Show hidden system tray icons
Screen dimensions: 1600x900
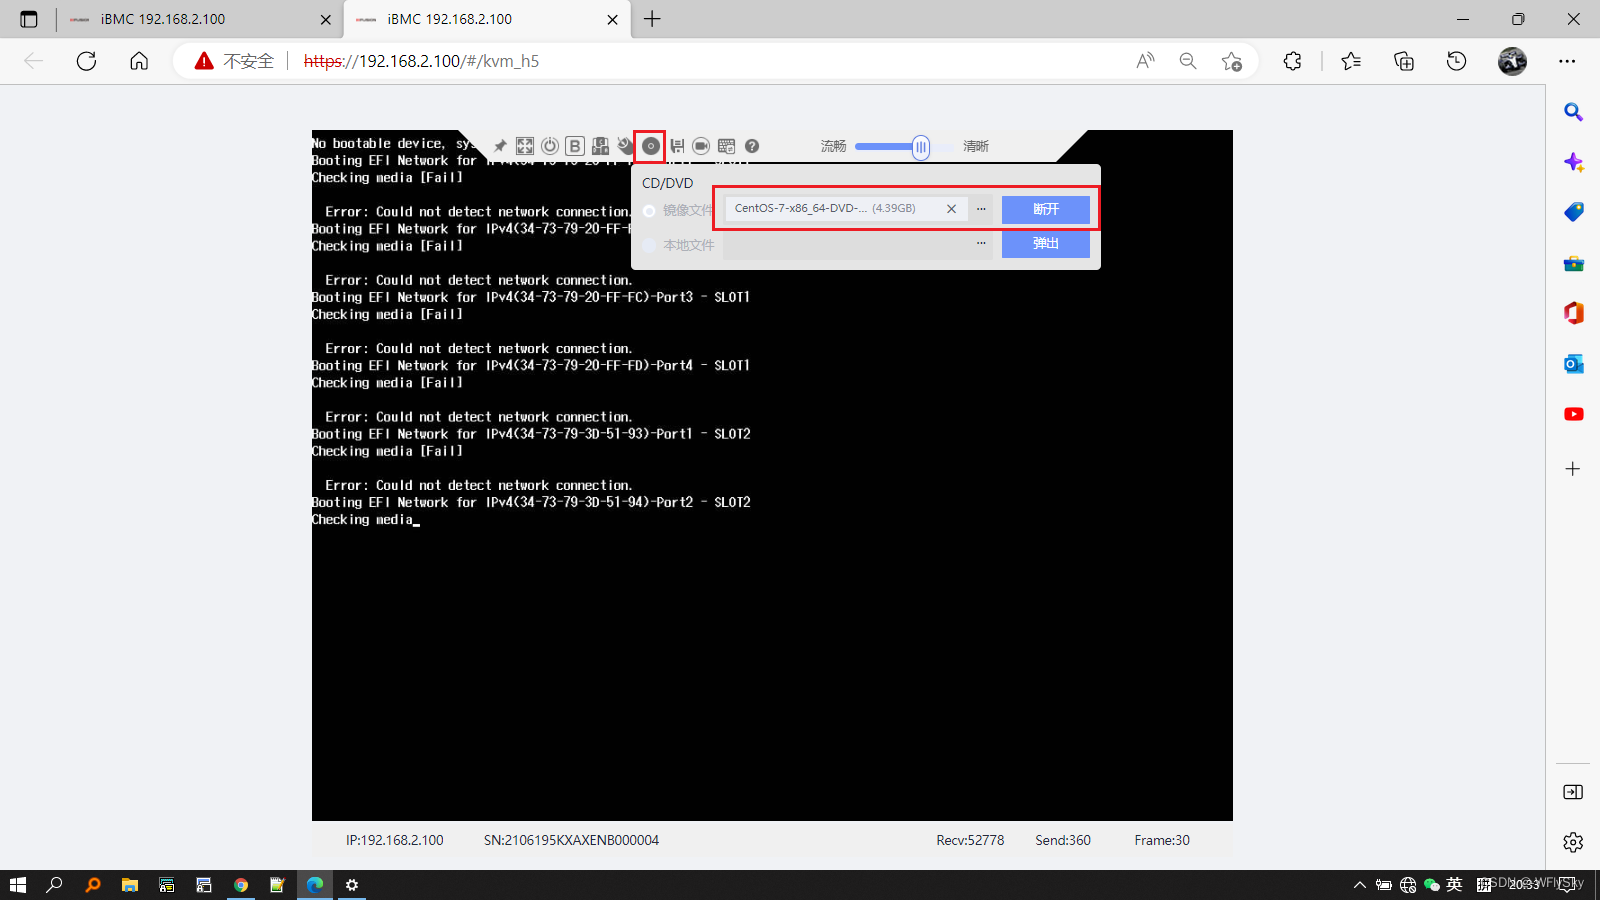pyautogui.click(x=1360, y=885)
